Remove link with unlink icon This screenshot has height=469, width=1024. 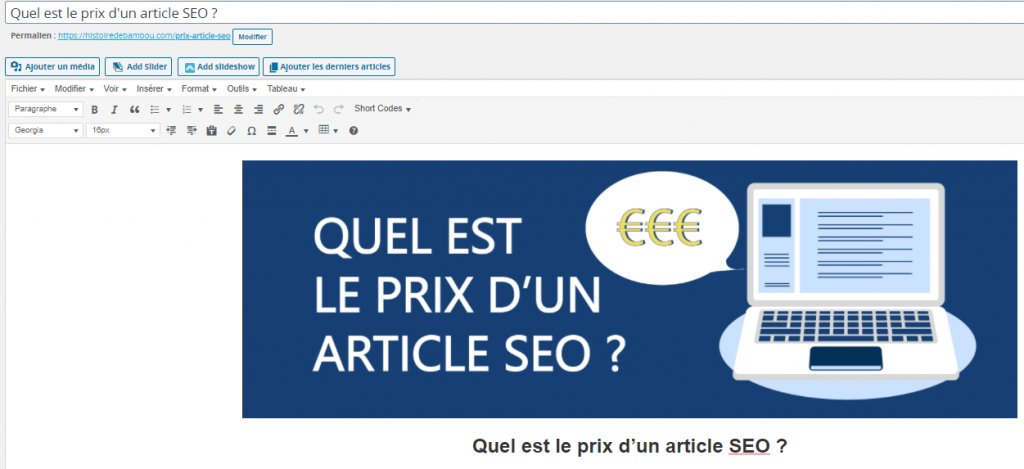click(299, 110)
